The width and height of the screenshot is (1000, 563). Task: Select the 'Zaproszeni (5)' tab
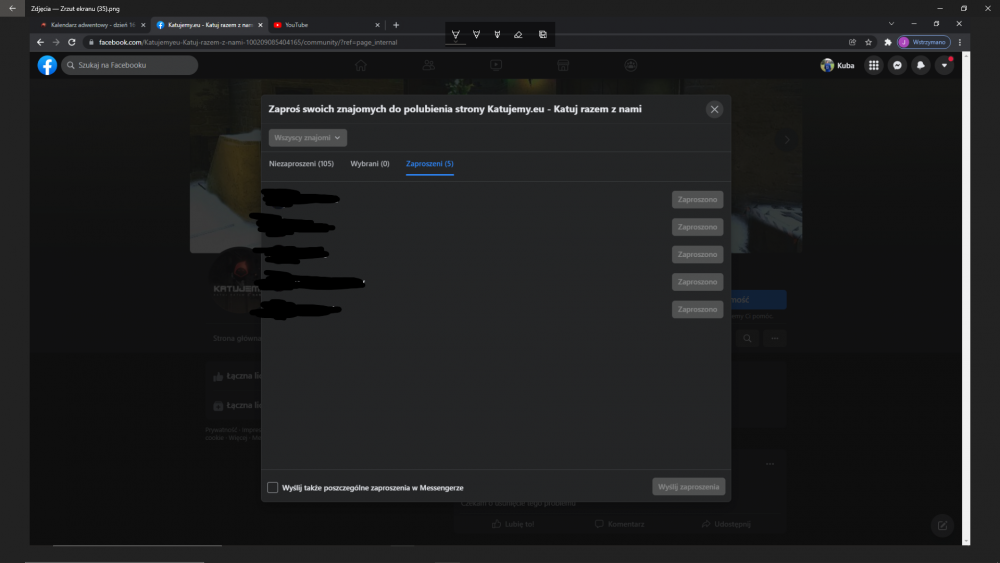coord(430,164)
